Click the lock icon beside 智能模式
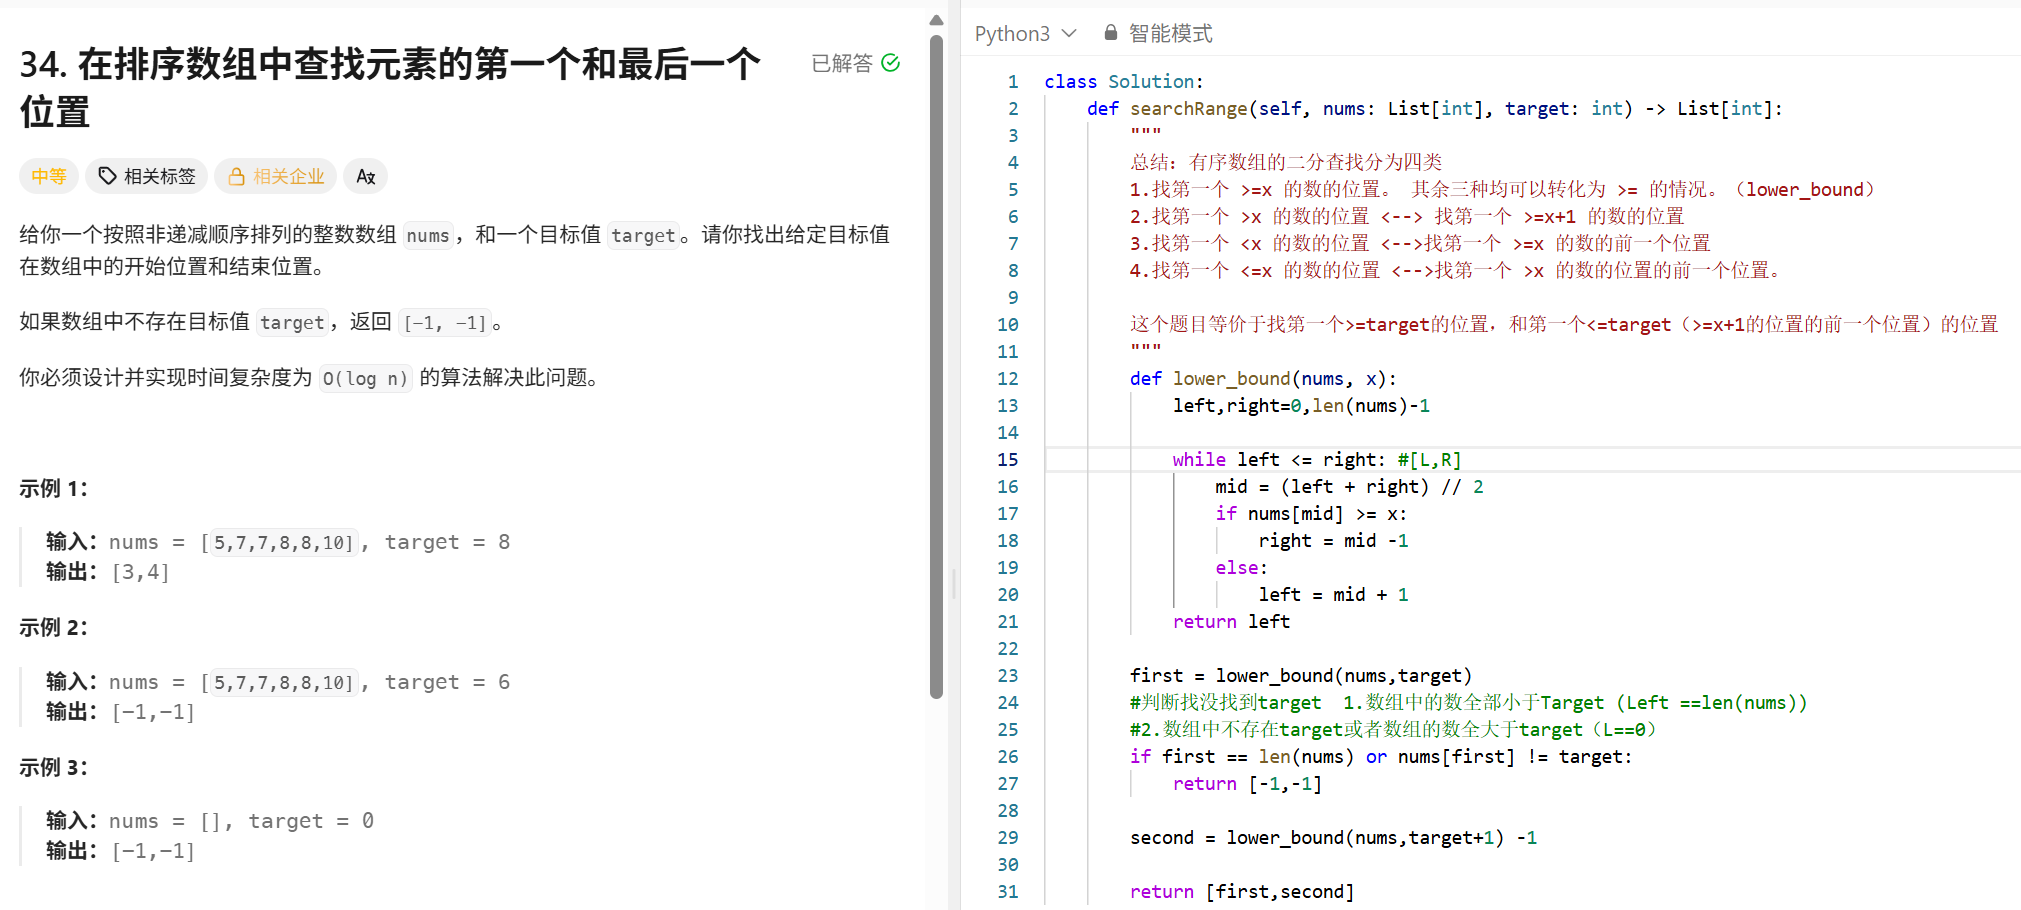The image size is (2021, 910). coord(1110,33)
